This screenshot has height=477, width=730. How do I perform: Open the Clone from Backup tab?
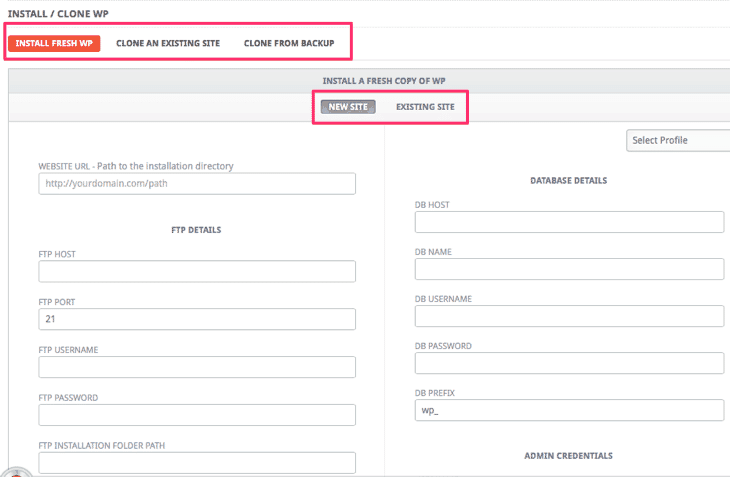point(289,43)
